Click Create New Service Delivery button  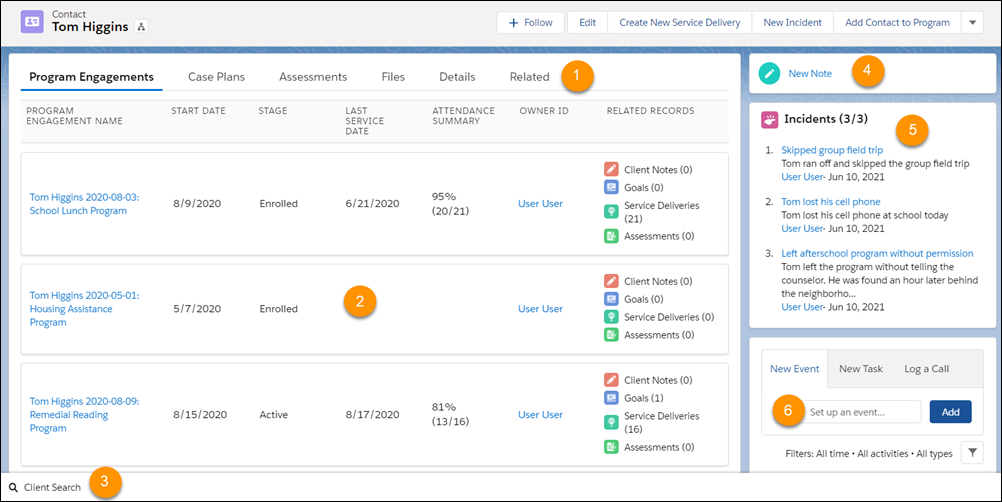[679, 22]
